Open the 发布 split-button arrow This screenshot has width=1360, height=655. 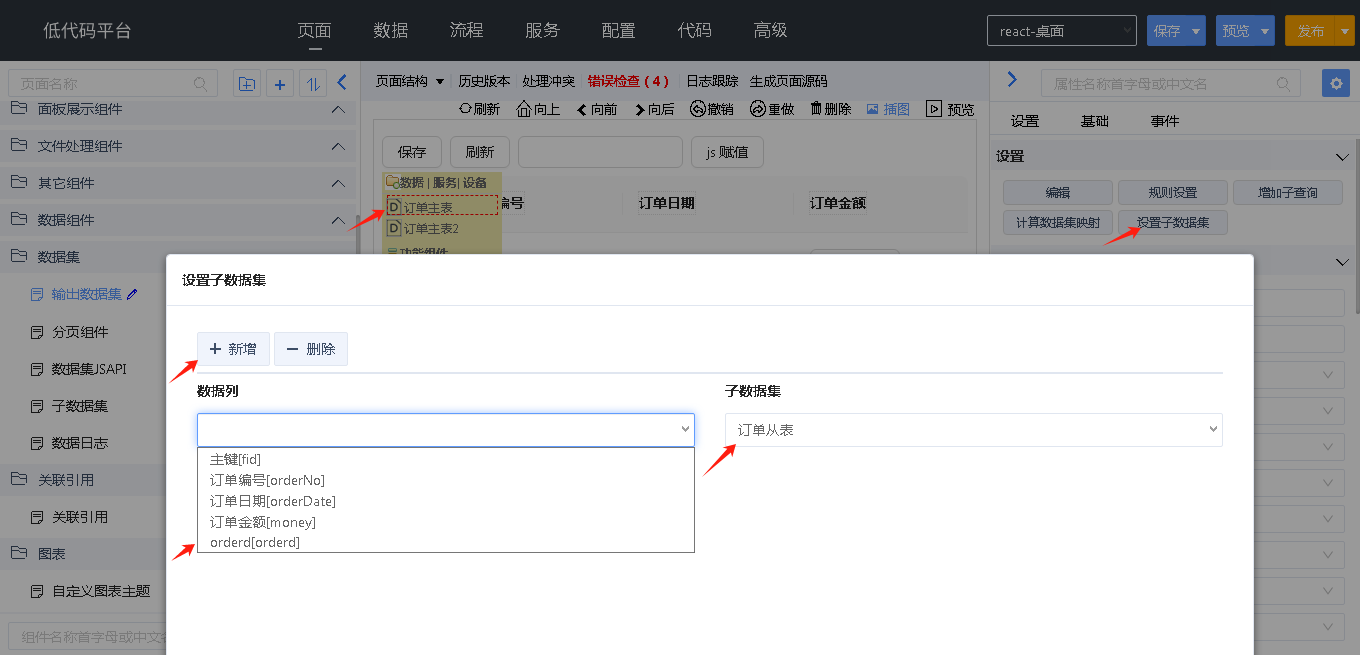pos(1343,31)
